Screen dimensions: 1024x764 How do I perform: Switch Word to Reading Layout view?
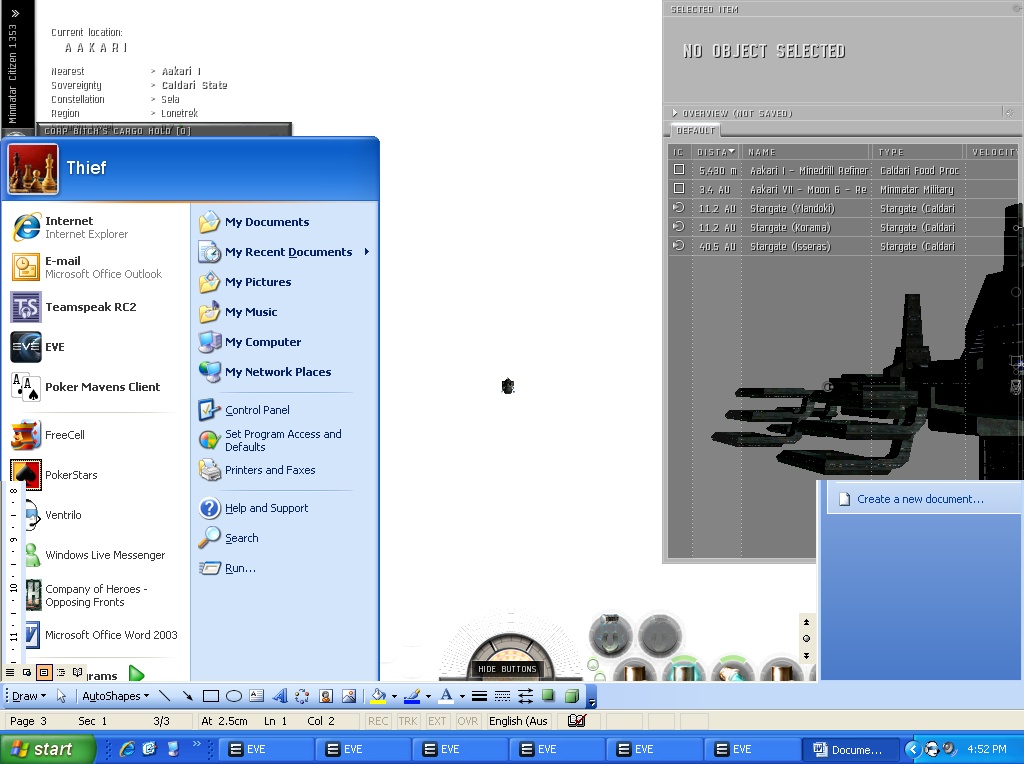[x=78, y=672]
